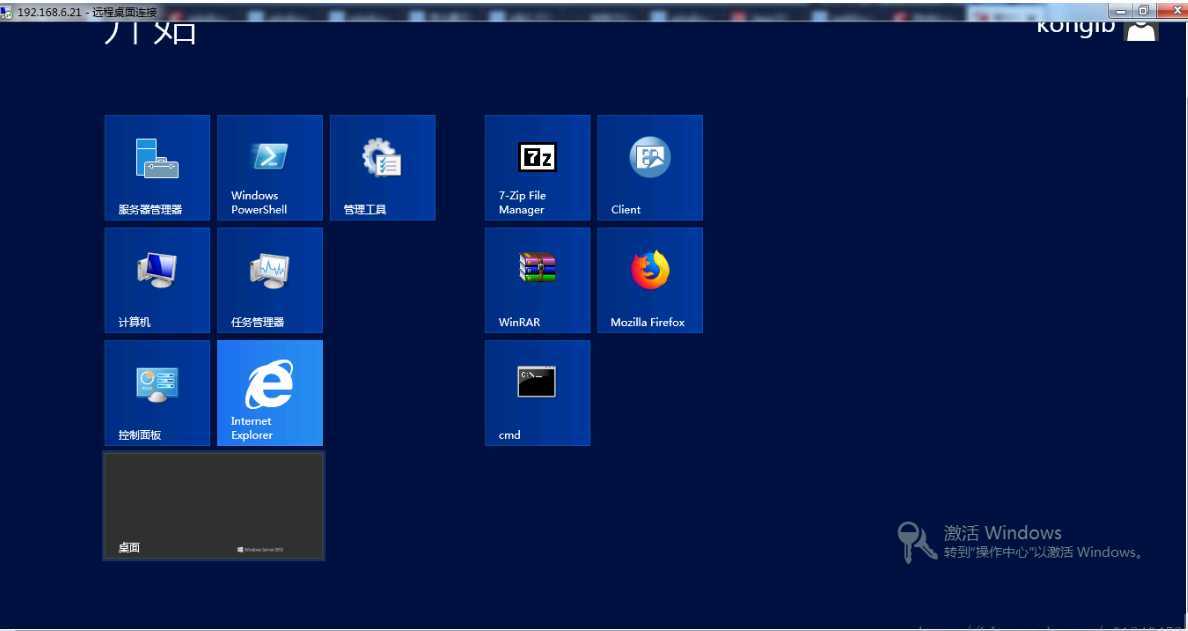Open the Client tile
The image size is (1188, 631).
(650, 167)
